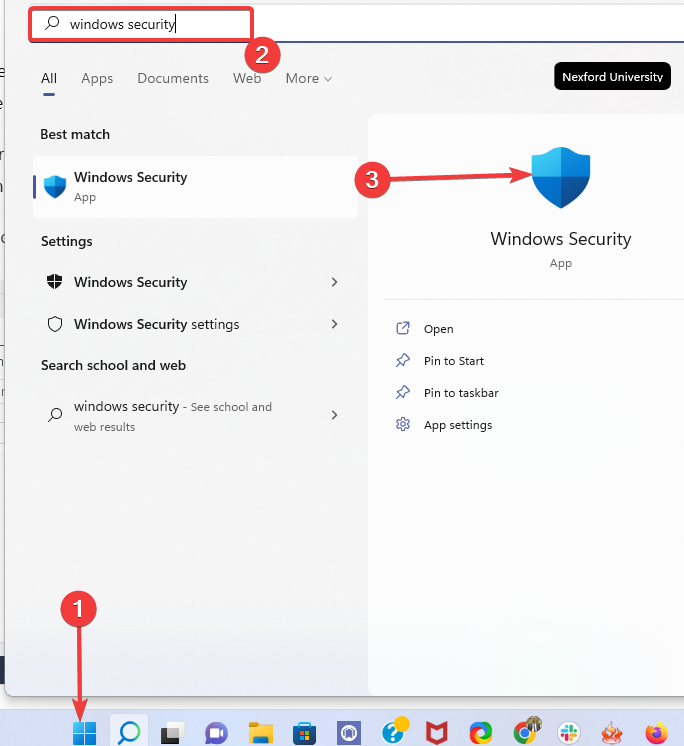Click the purple arch app icon in taskbar
Viewport: 684px width, 746px height.
(349, 733)
